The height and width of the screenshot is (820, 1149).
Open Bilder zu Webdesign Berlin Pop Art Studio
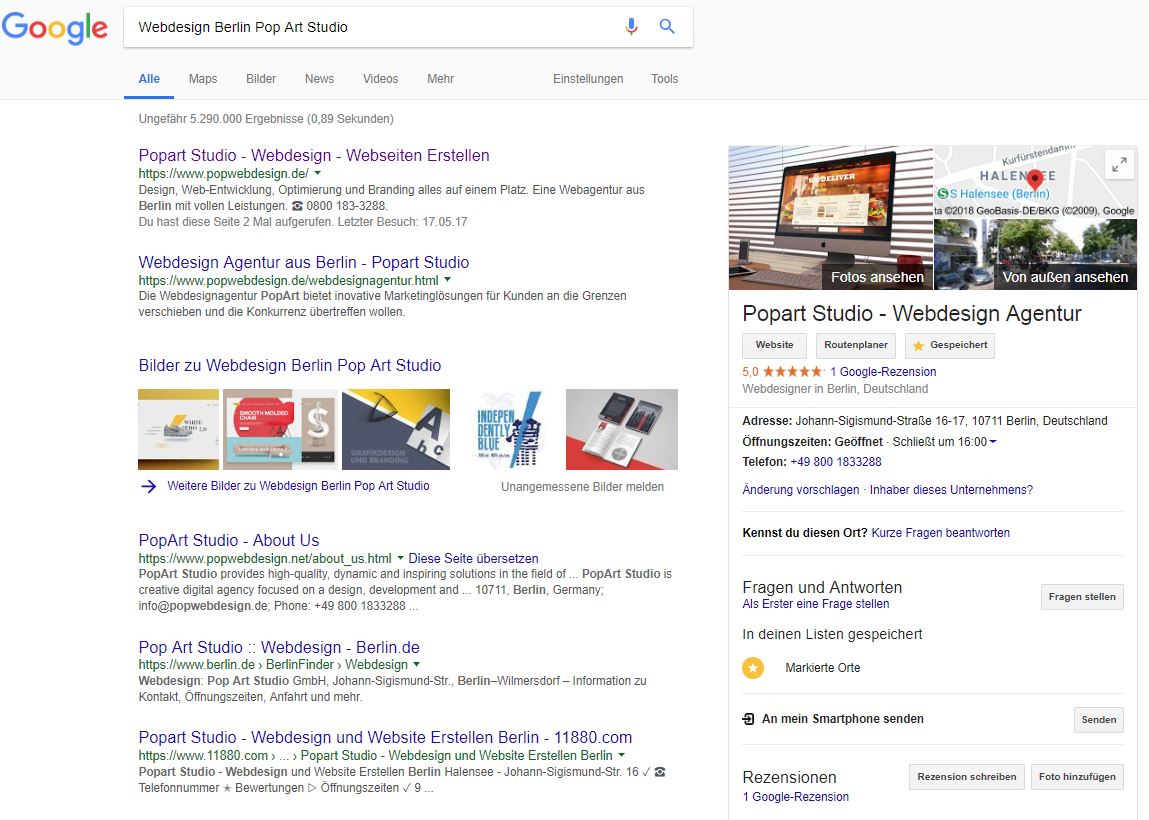tap(289, 366)
